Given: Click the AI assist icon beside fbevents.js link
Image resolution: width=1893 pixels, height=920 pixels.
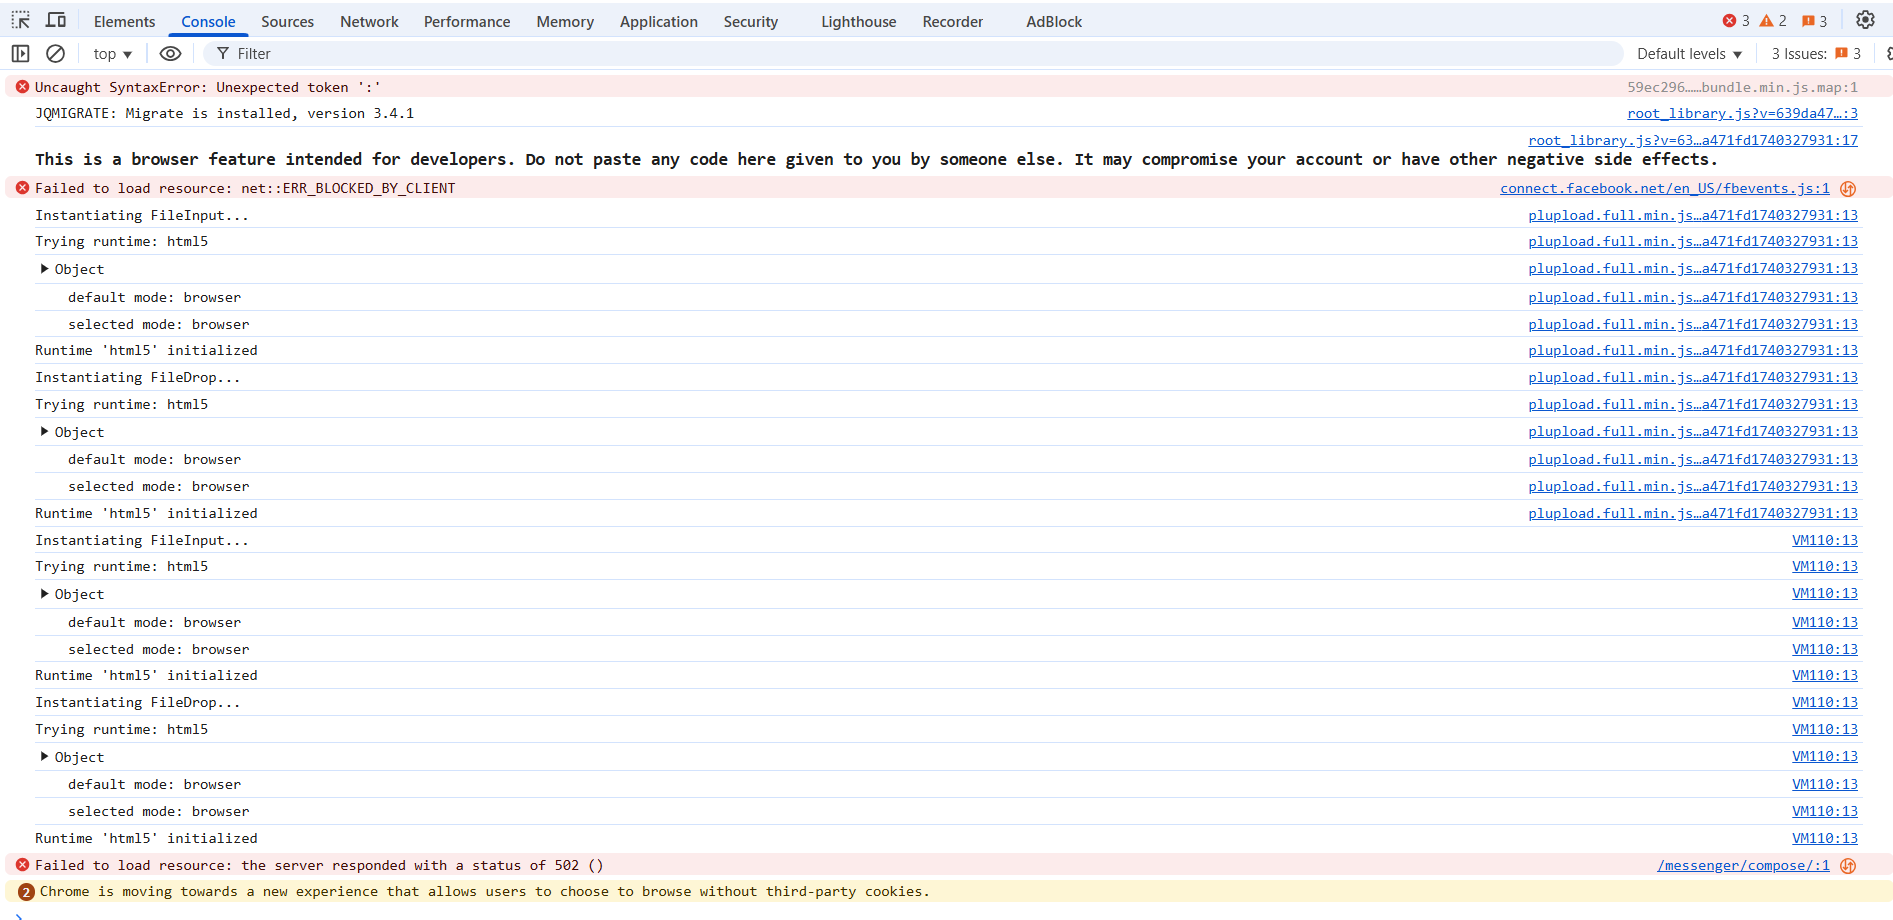Looking at the screenshot, I should (x=1848, y=189).
